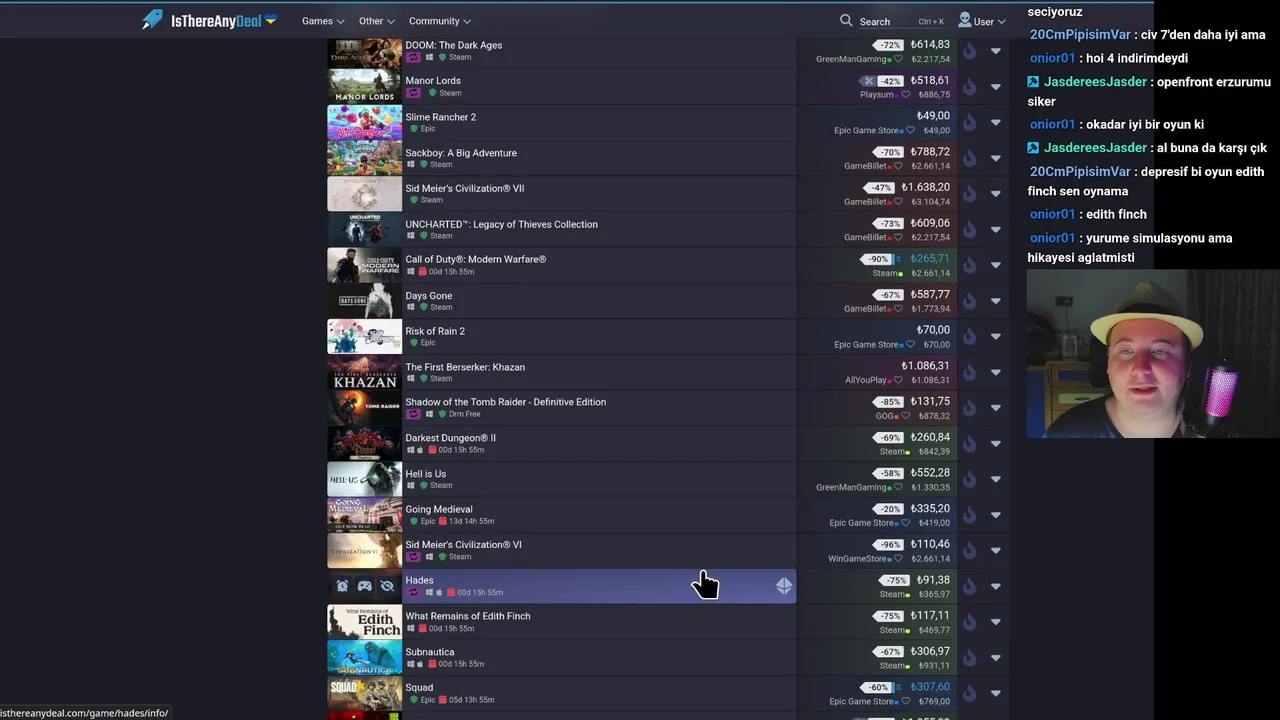This screenshot has height=720, width=1280.
Task: Click the ₺265,71 Steam price for Call of Duty
Action: coord(929,259)
